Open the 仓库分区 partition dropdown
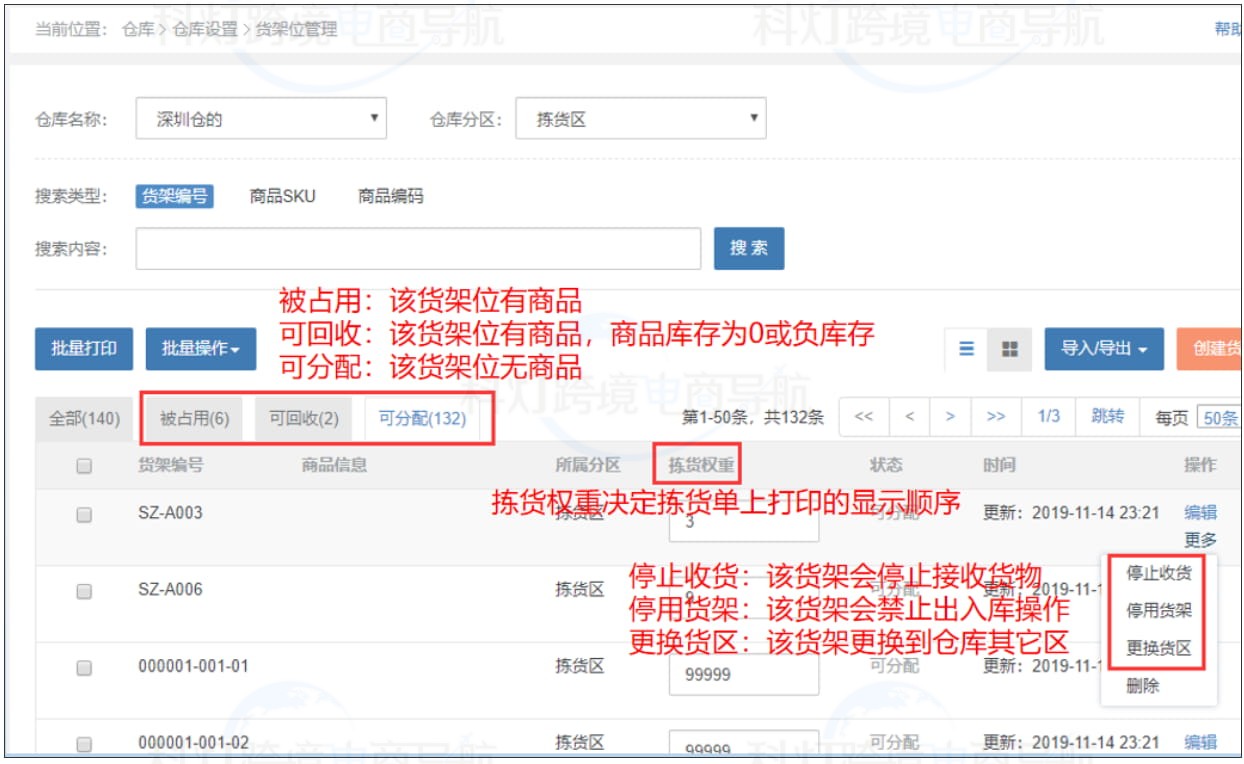The image size is (1244, 764). pyautogui.click(x=640, y=118)
